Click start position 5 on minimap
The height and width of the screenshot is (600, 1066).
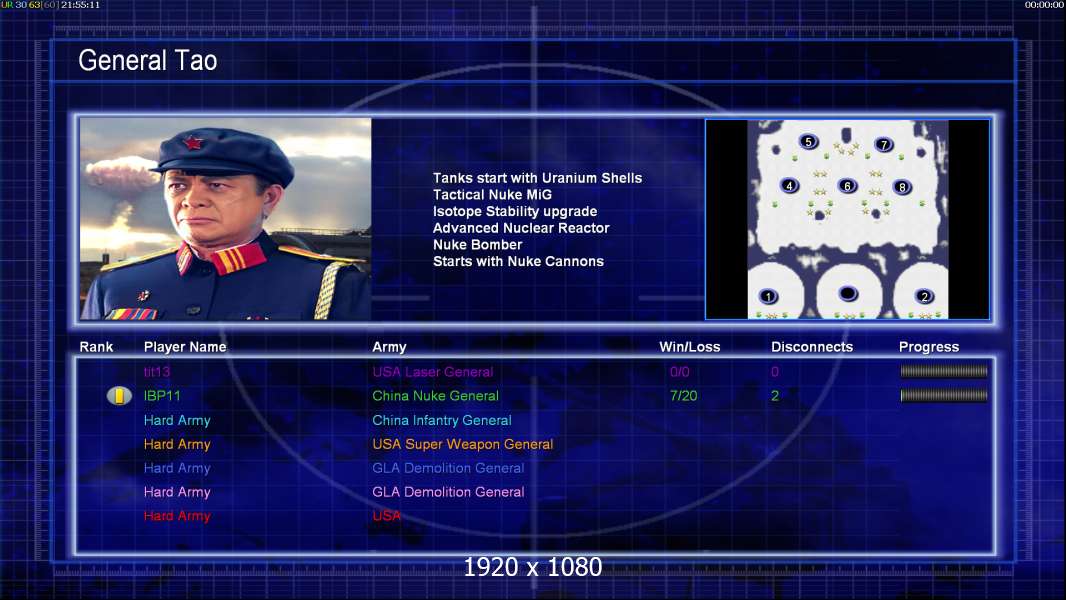(808, 142)
